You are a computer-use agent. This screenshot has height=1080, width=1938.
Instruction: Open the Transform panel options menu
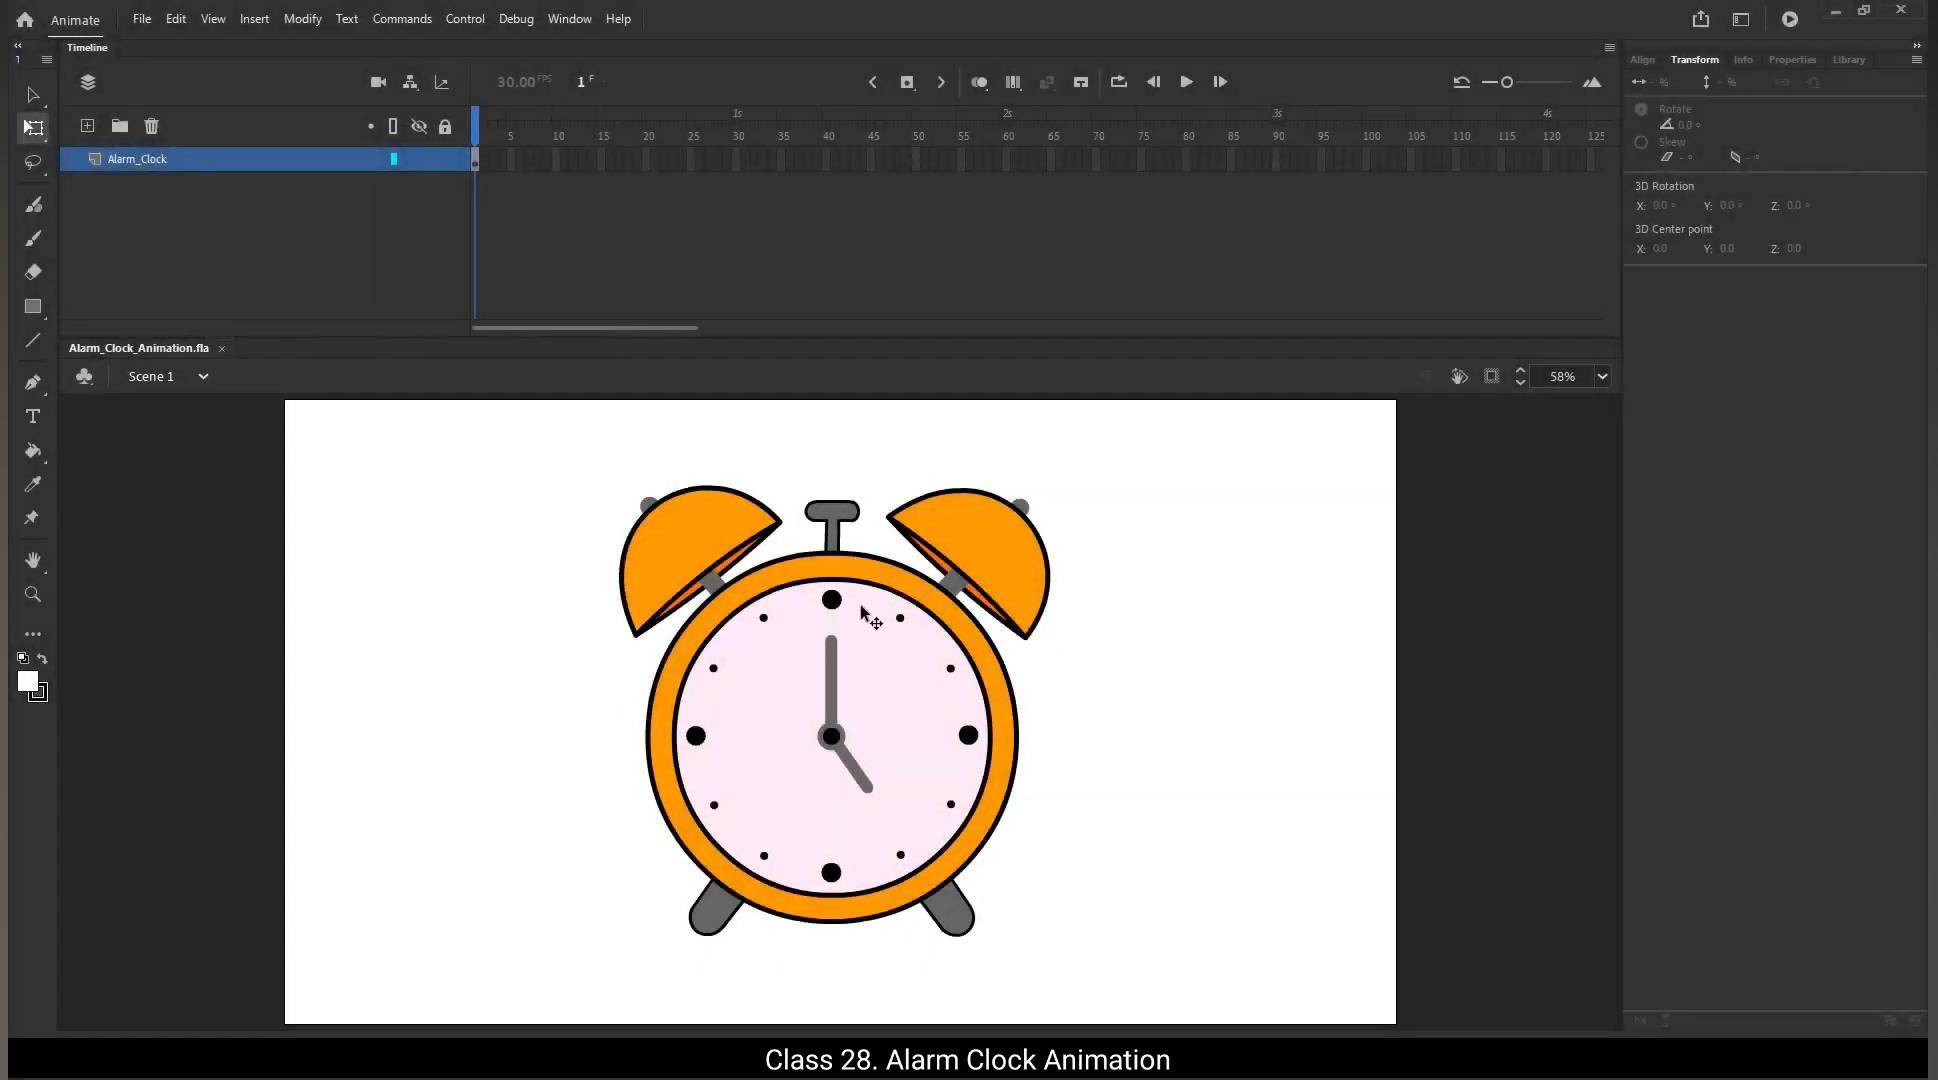coord(1917,60)
